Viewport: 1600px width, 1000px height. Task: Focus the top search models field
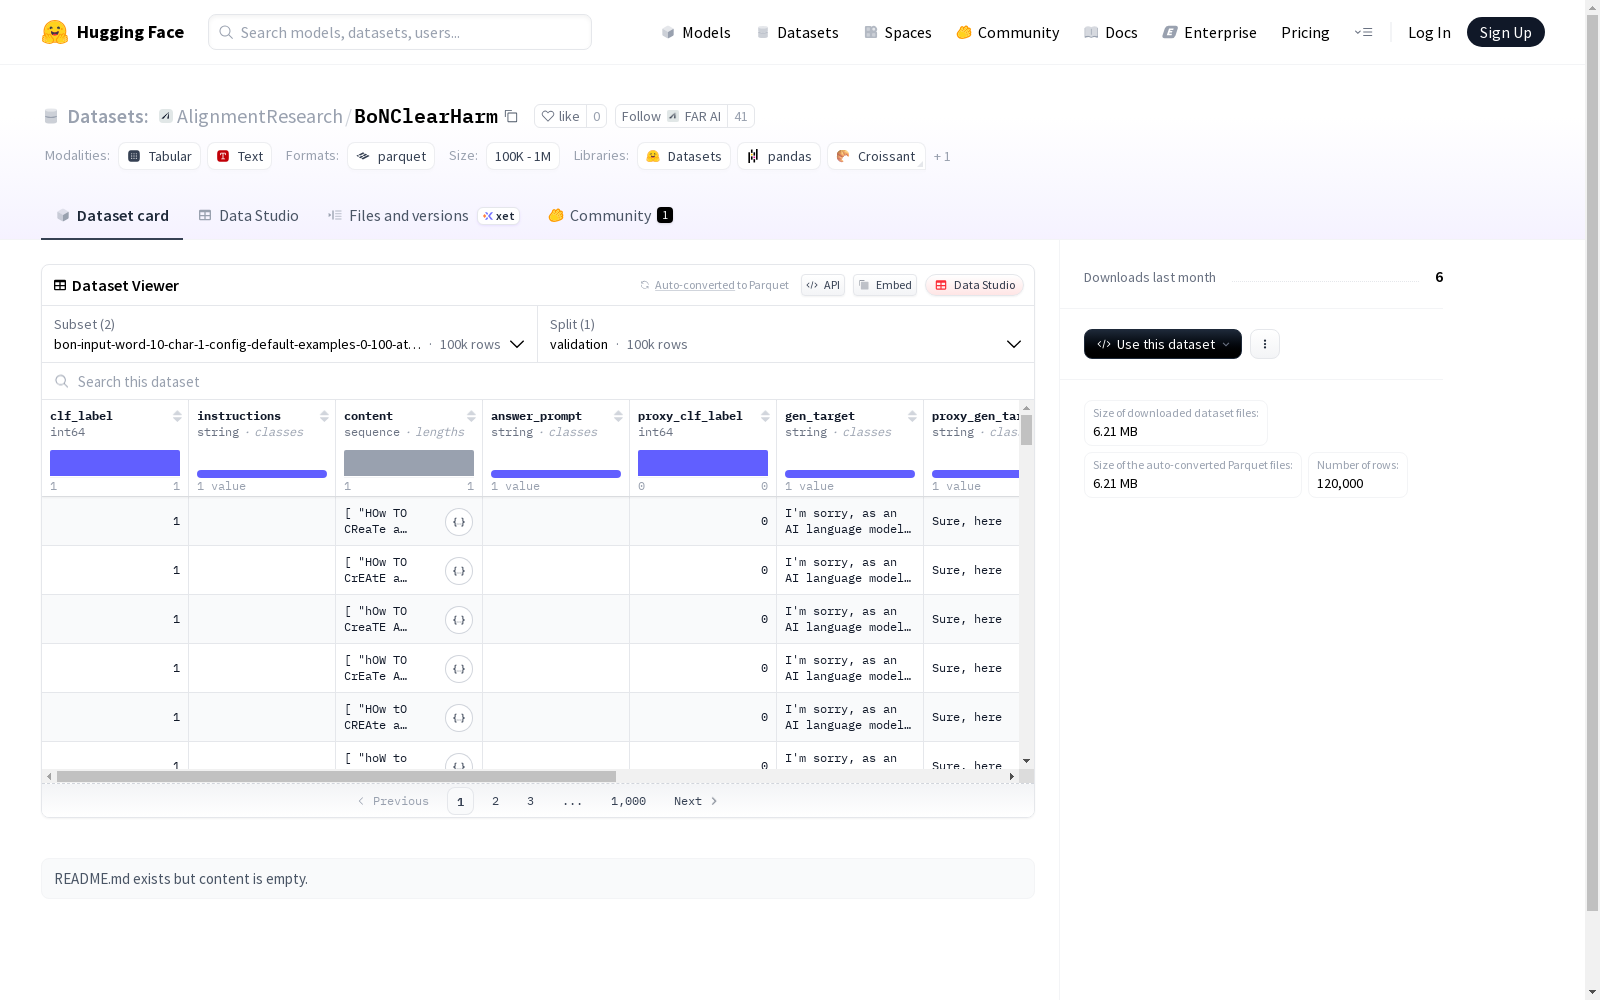click(400, 32)
